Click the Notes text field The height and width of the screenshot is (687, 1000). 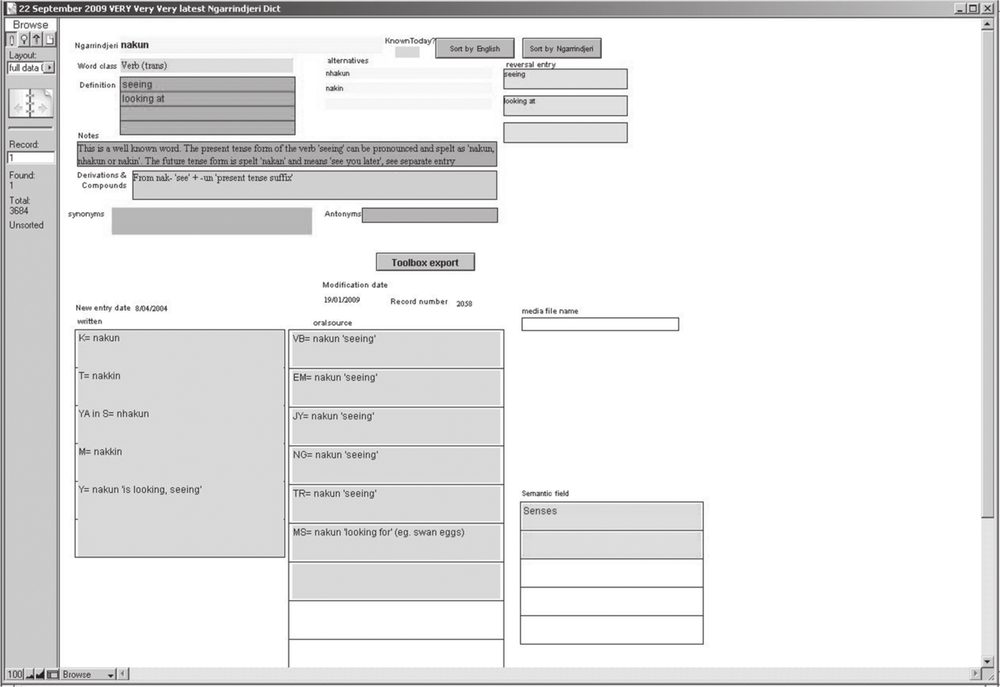(286, 154)
